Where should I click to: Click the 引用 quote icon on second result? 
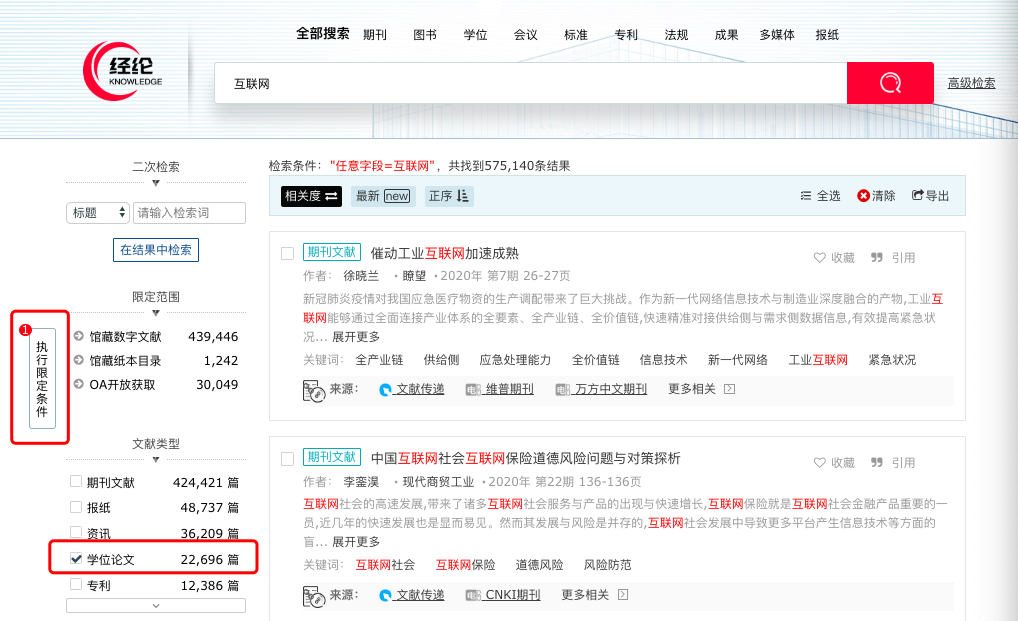tap(877, 463)
